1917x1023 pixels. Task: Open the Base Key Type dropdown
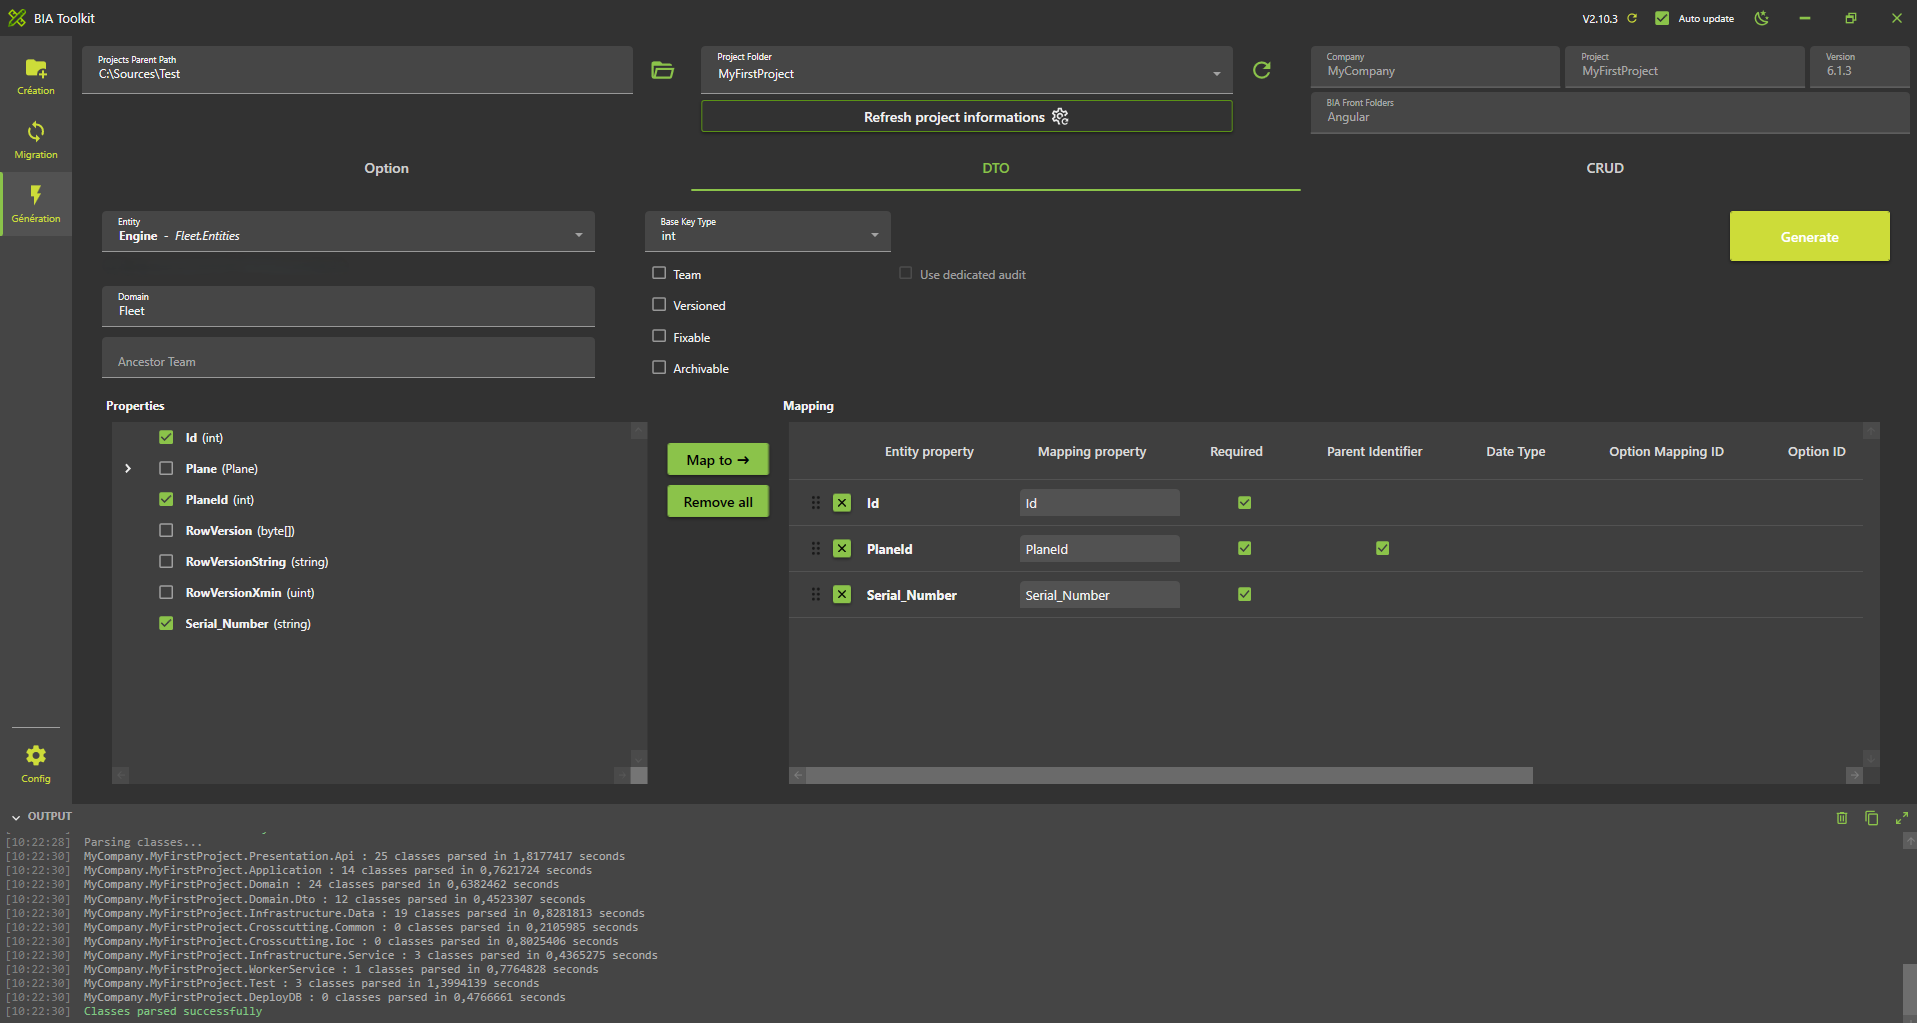(767, 231)
